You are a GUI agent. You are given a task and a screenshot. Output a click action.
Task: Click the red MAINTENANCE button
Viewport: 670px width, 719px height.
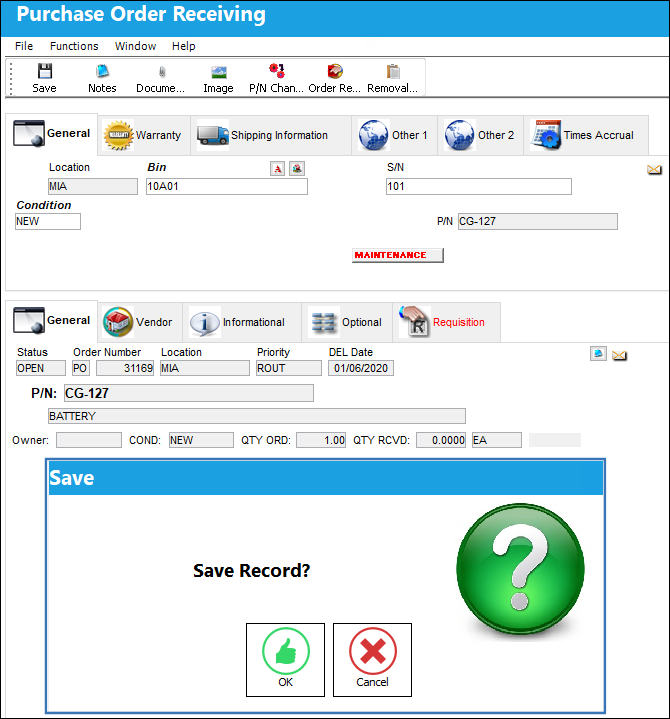398,255
